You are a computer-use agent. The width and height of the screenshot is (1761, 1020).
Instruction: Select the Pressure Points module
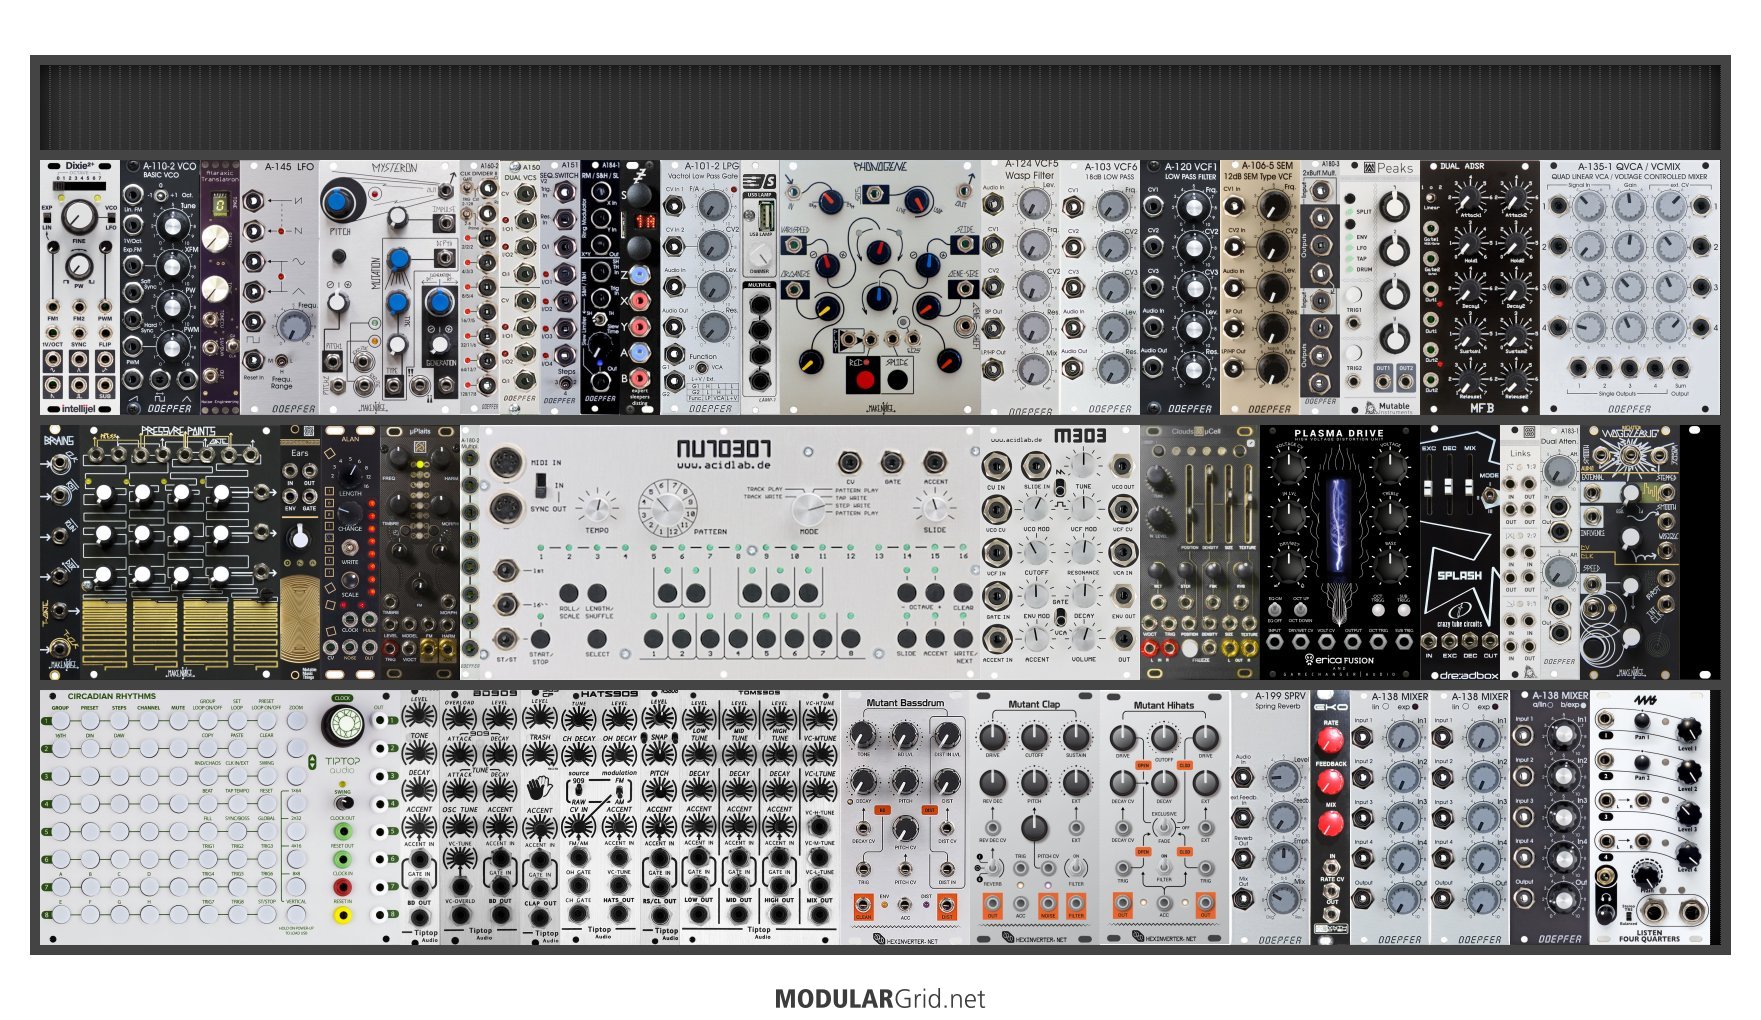pyautogui.click(x=180, y=552)
